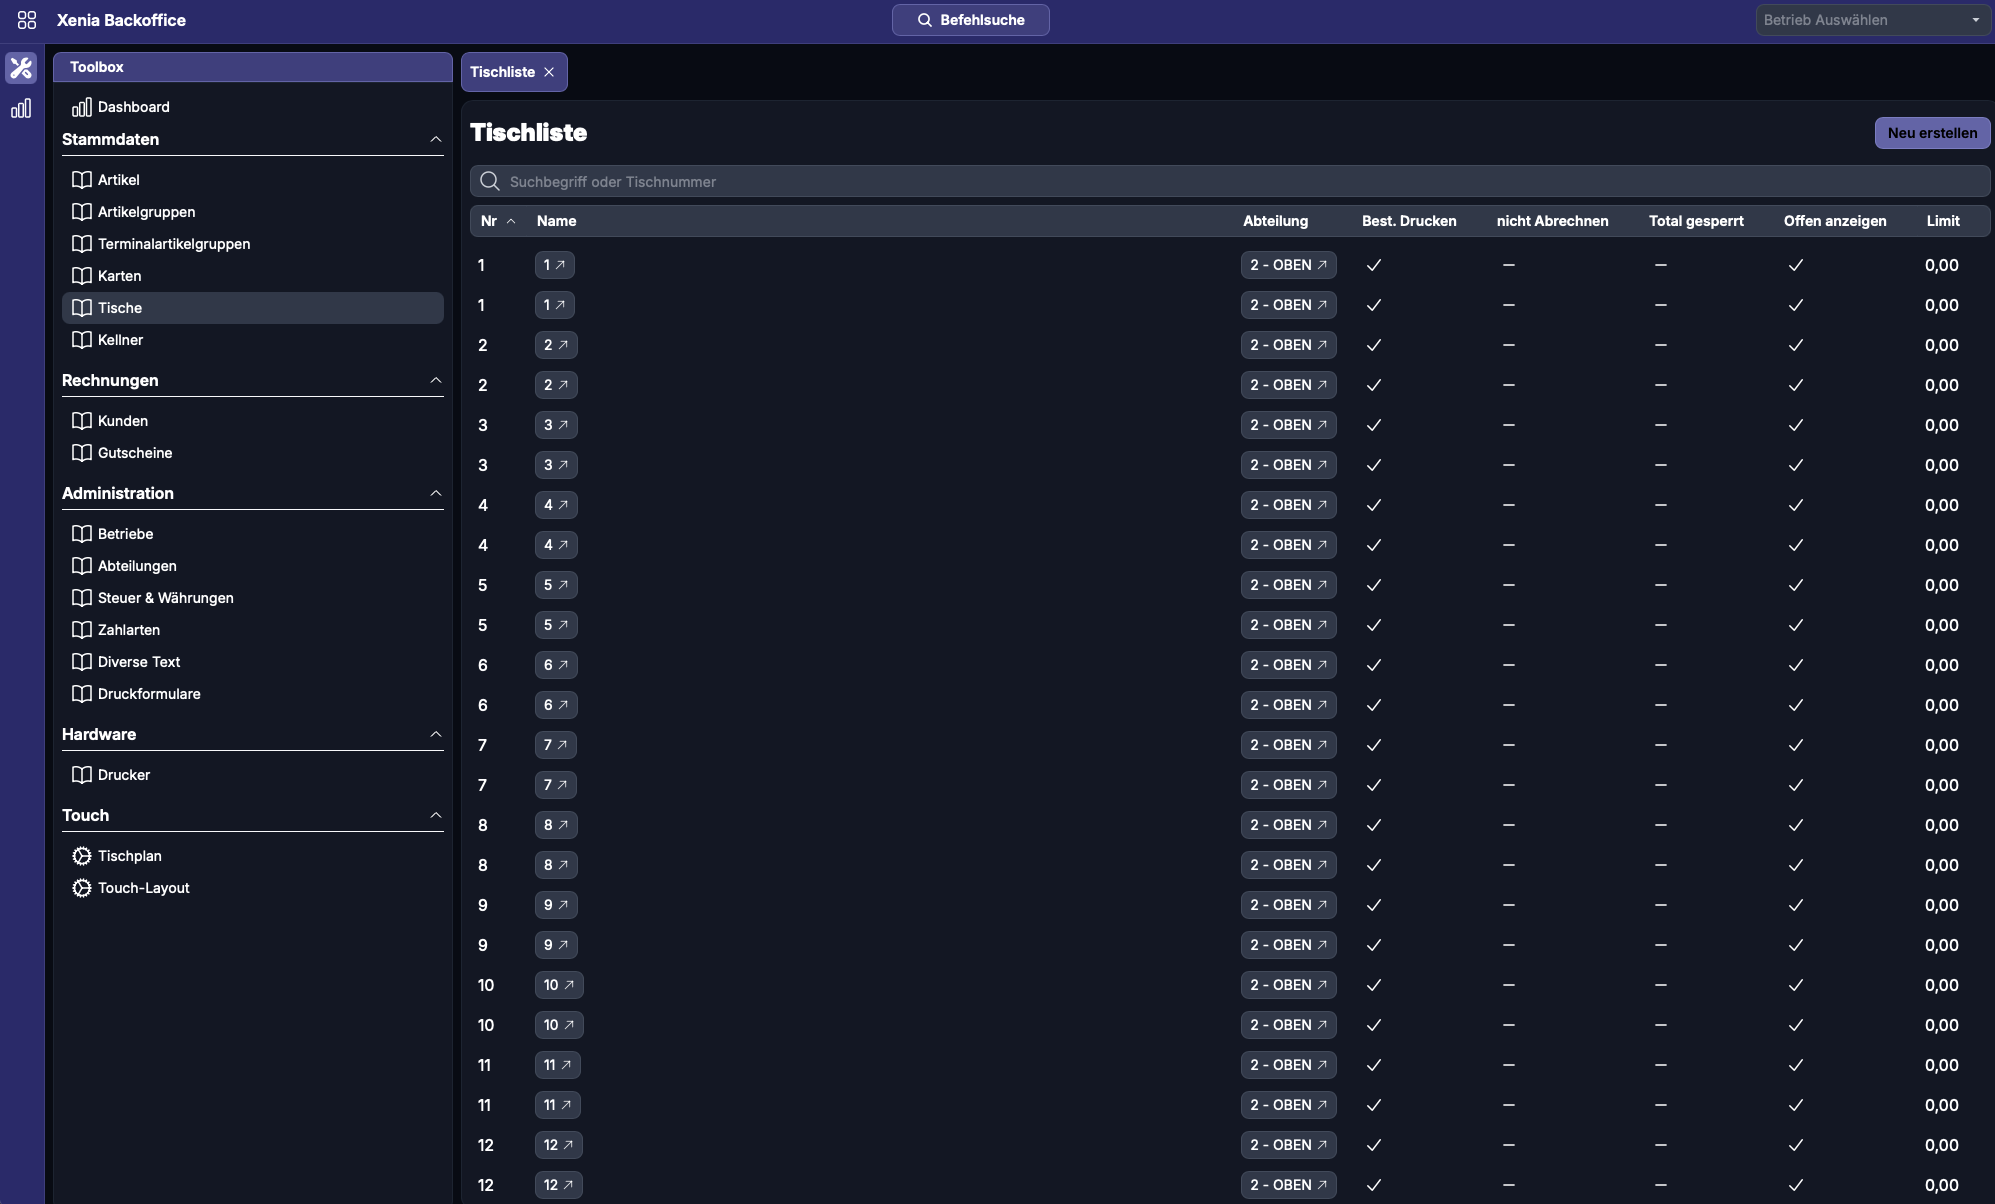Open the Befehlsuche command search
1995x1204 pixels.
pyautogui.click(x=970, y=20)
